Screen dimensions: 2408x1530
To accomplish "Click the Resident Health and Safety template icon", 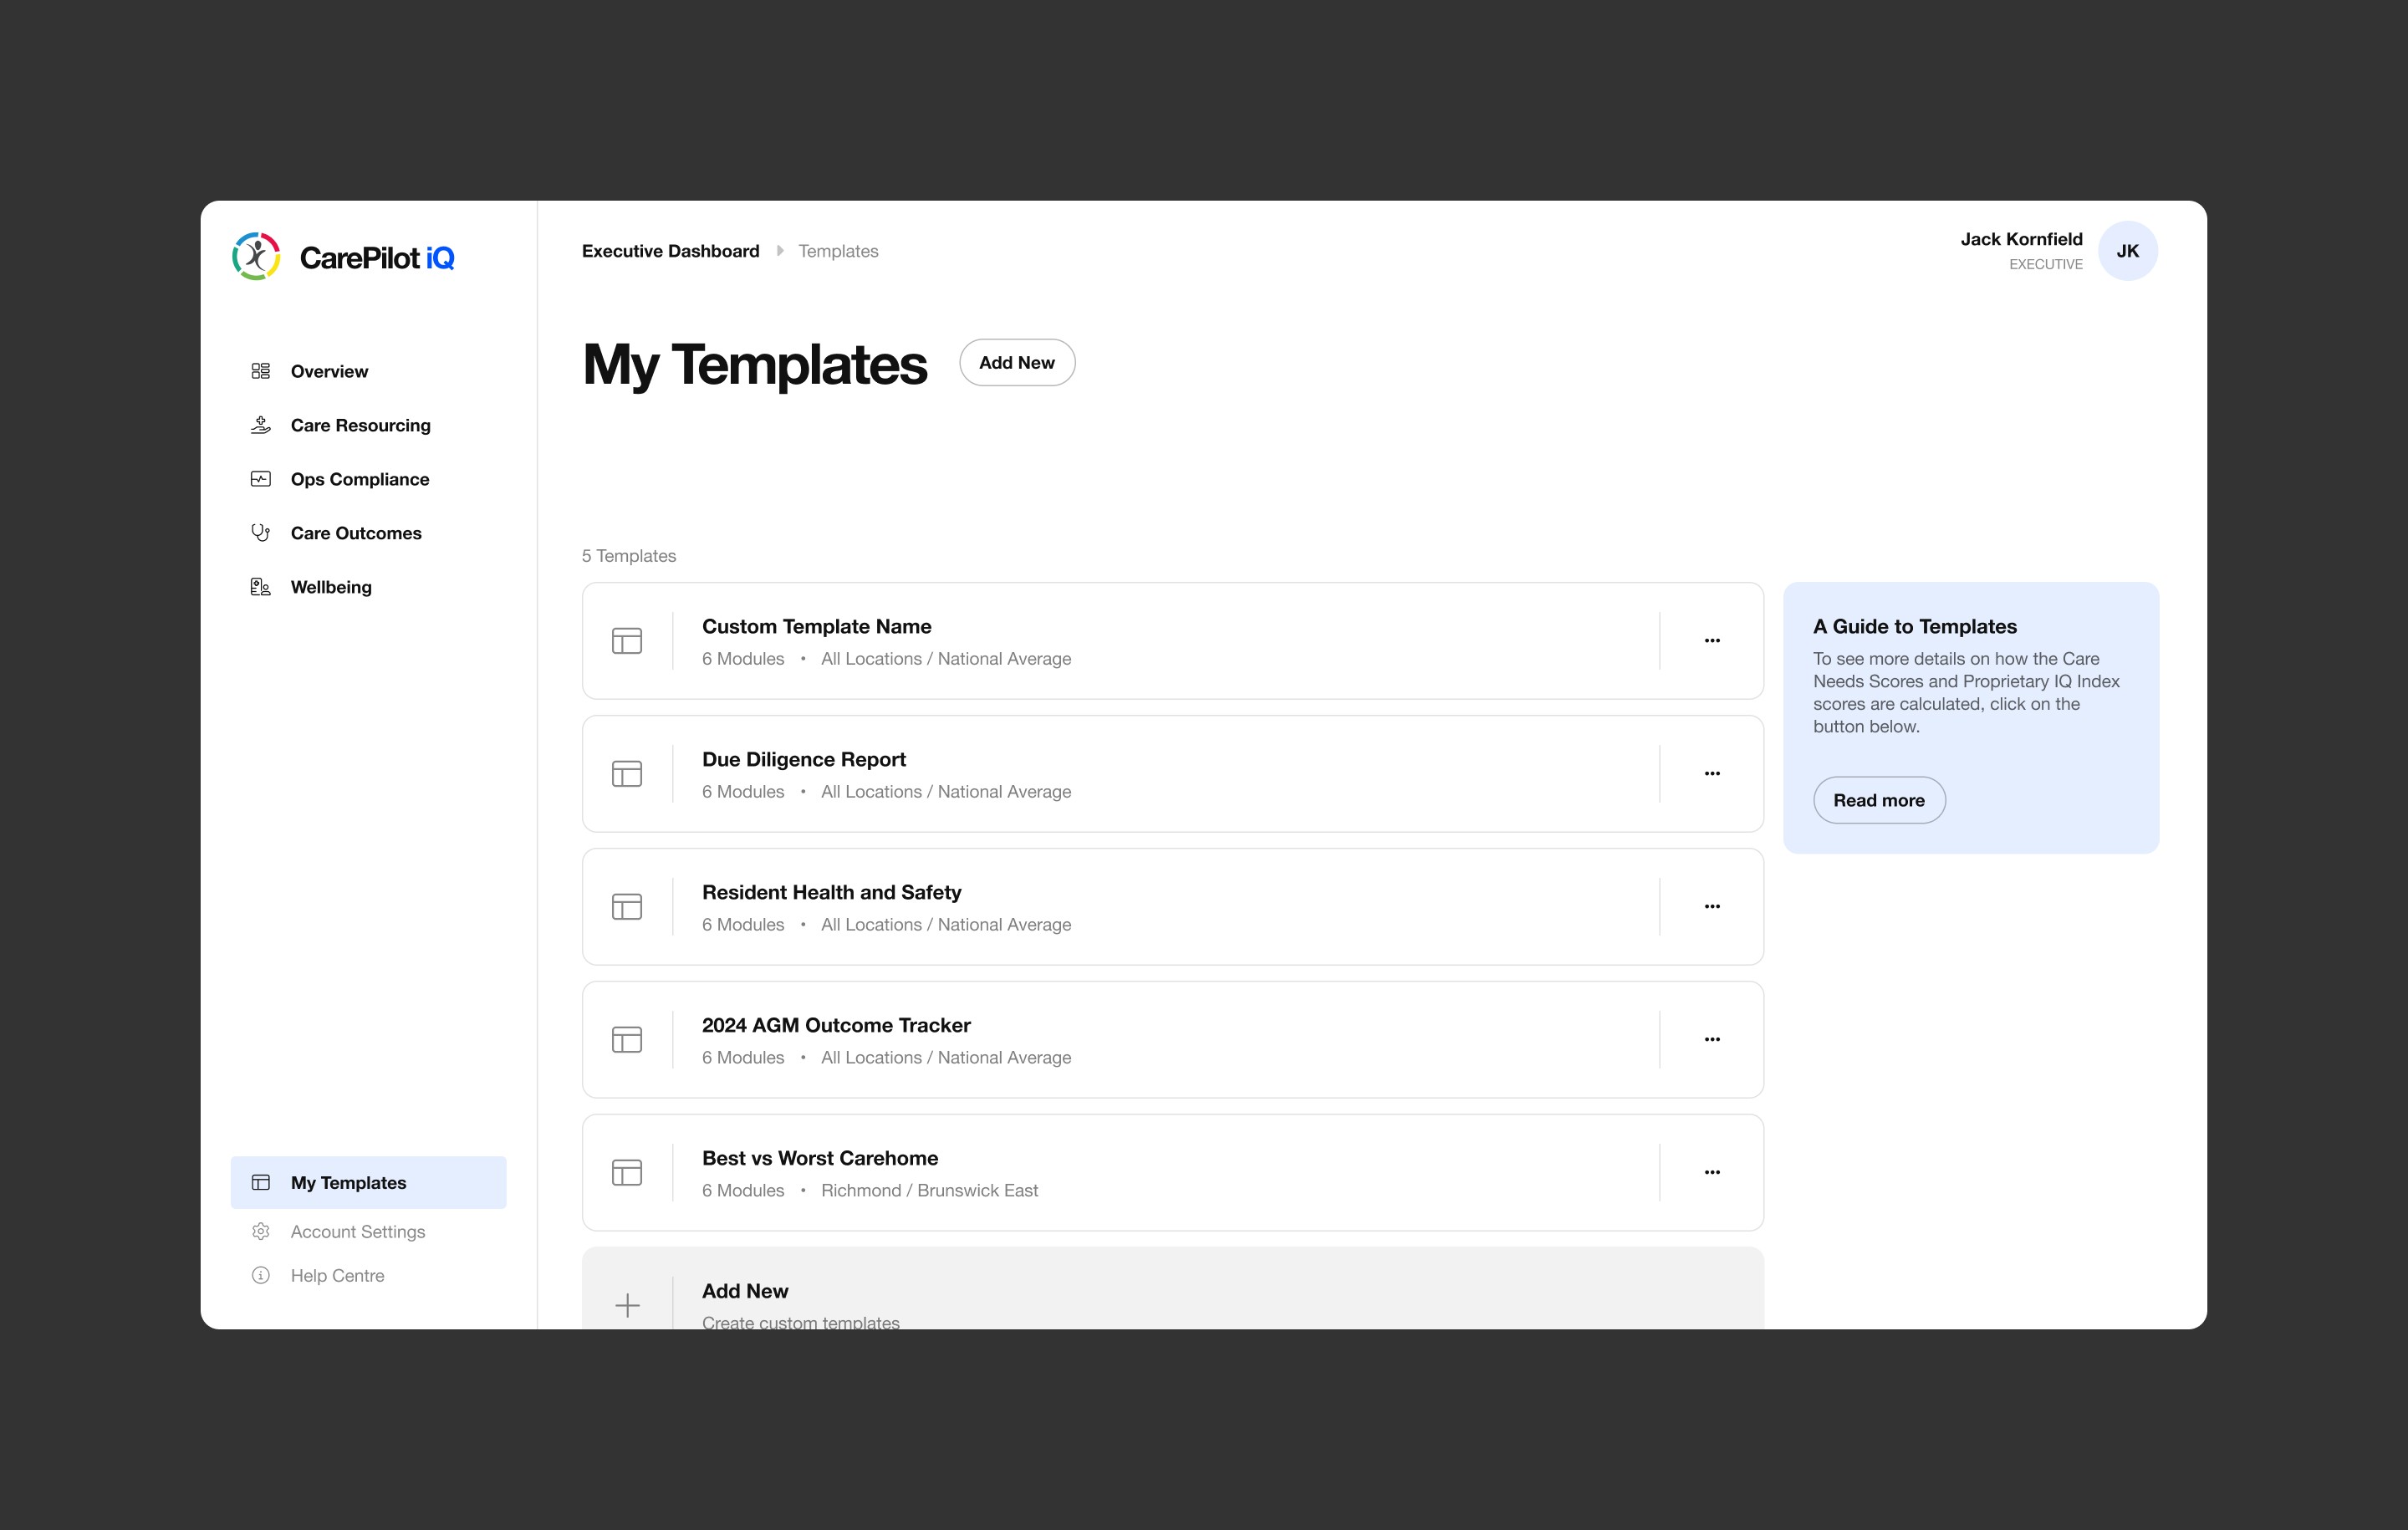I will [627, 907].
